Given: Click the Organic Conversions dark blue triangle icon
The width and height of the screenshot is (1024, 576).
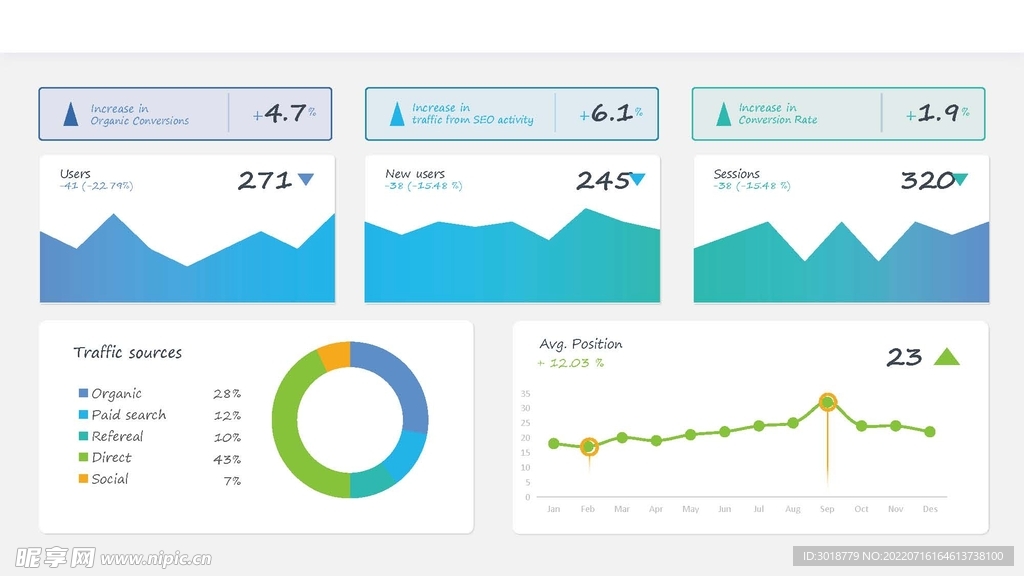Looking at the screenshot, I should (70, 115).
